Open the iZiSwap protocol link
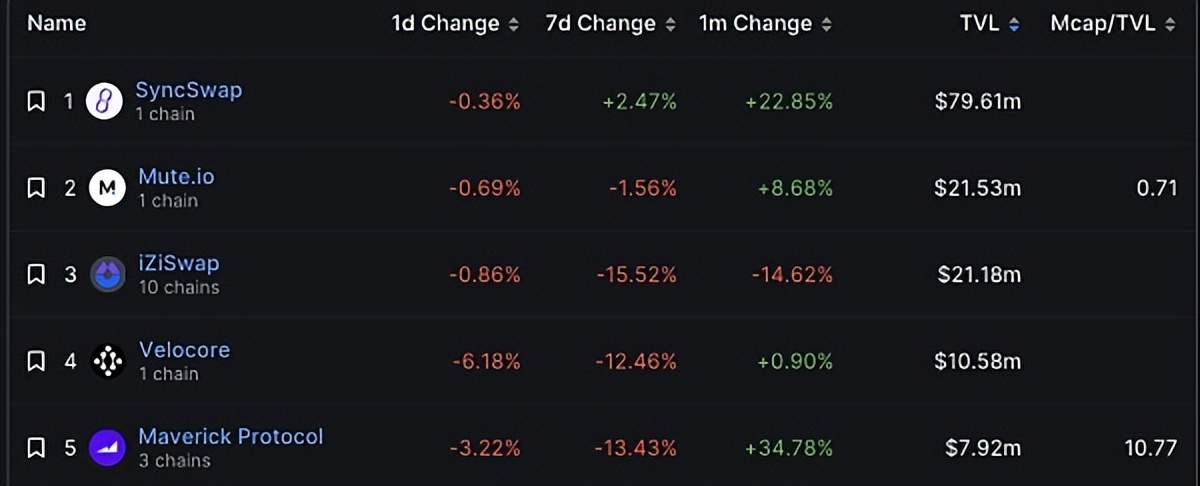The width and height of the screenshot is (1200, 486). (x=179, y=264)
